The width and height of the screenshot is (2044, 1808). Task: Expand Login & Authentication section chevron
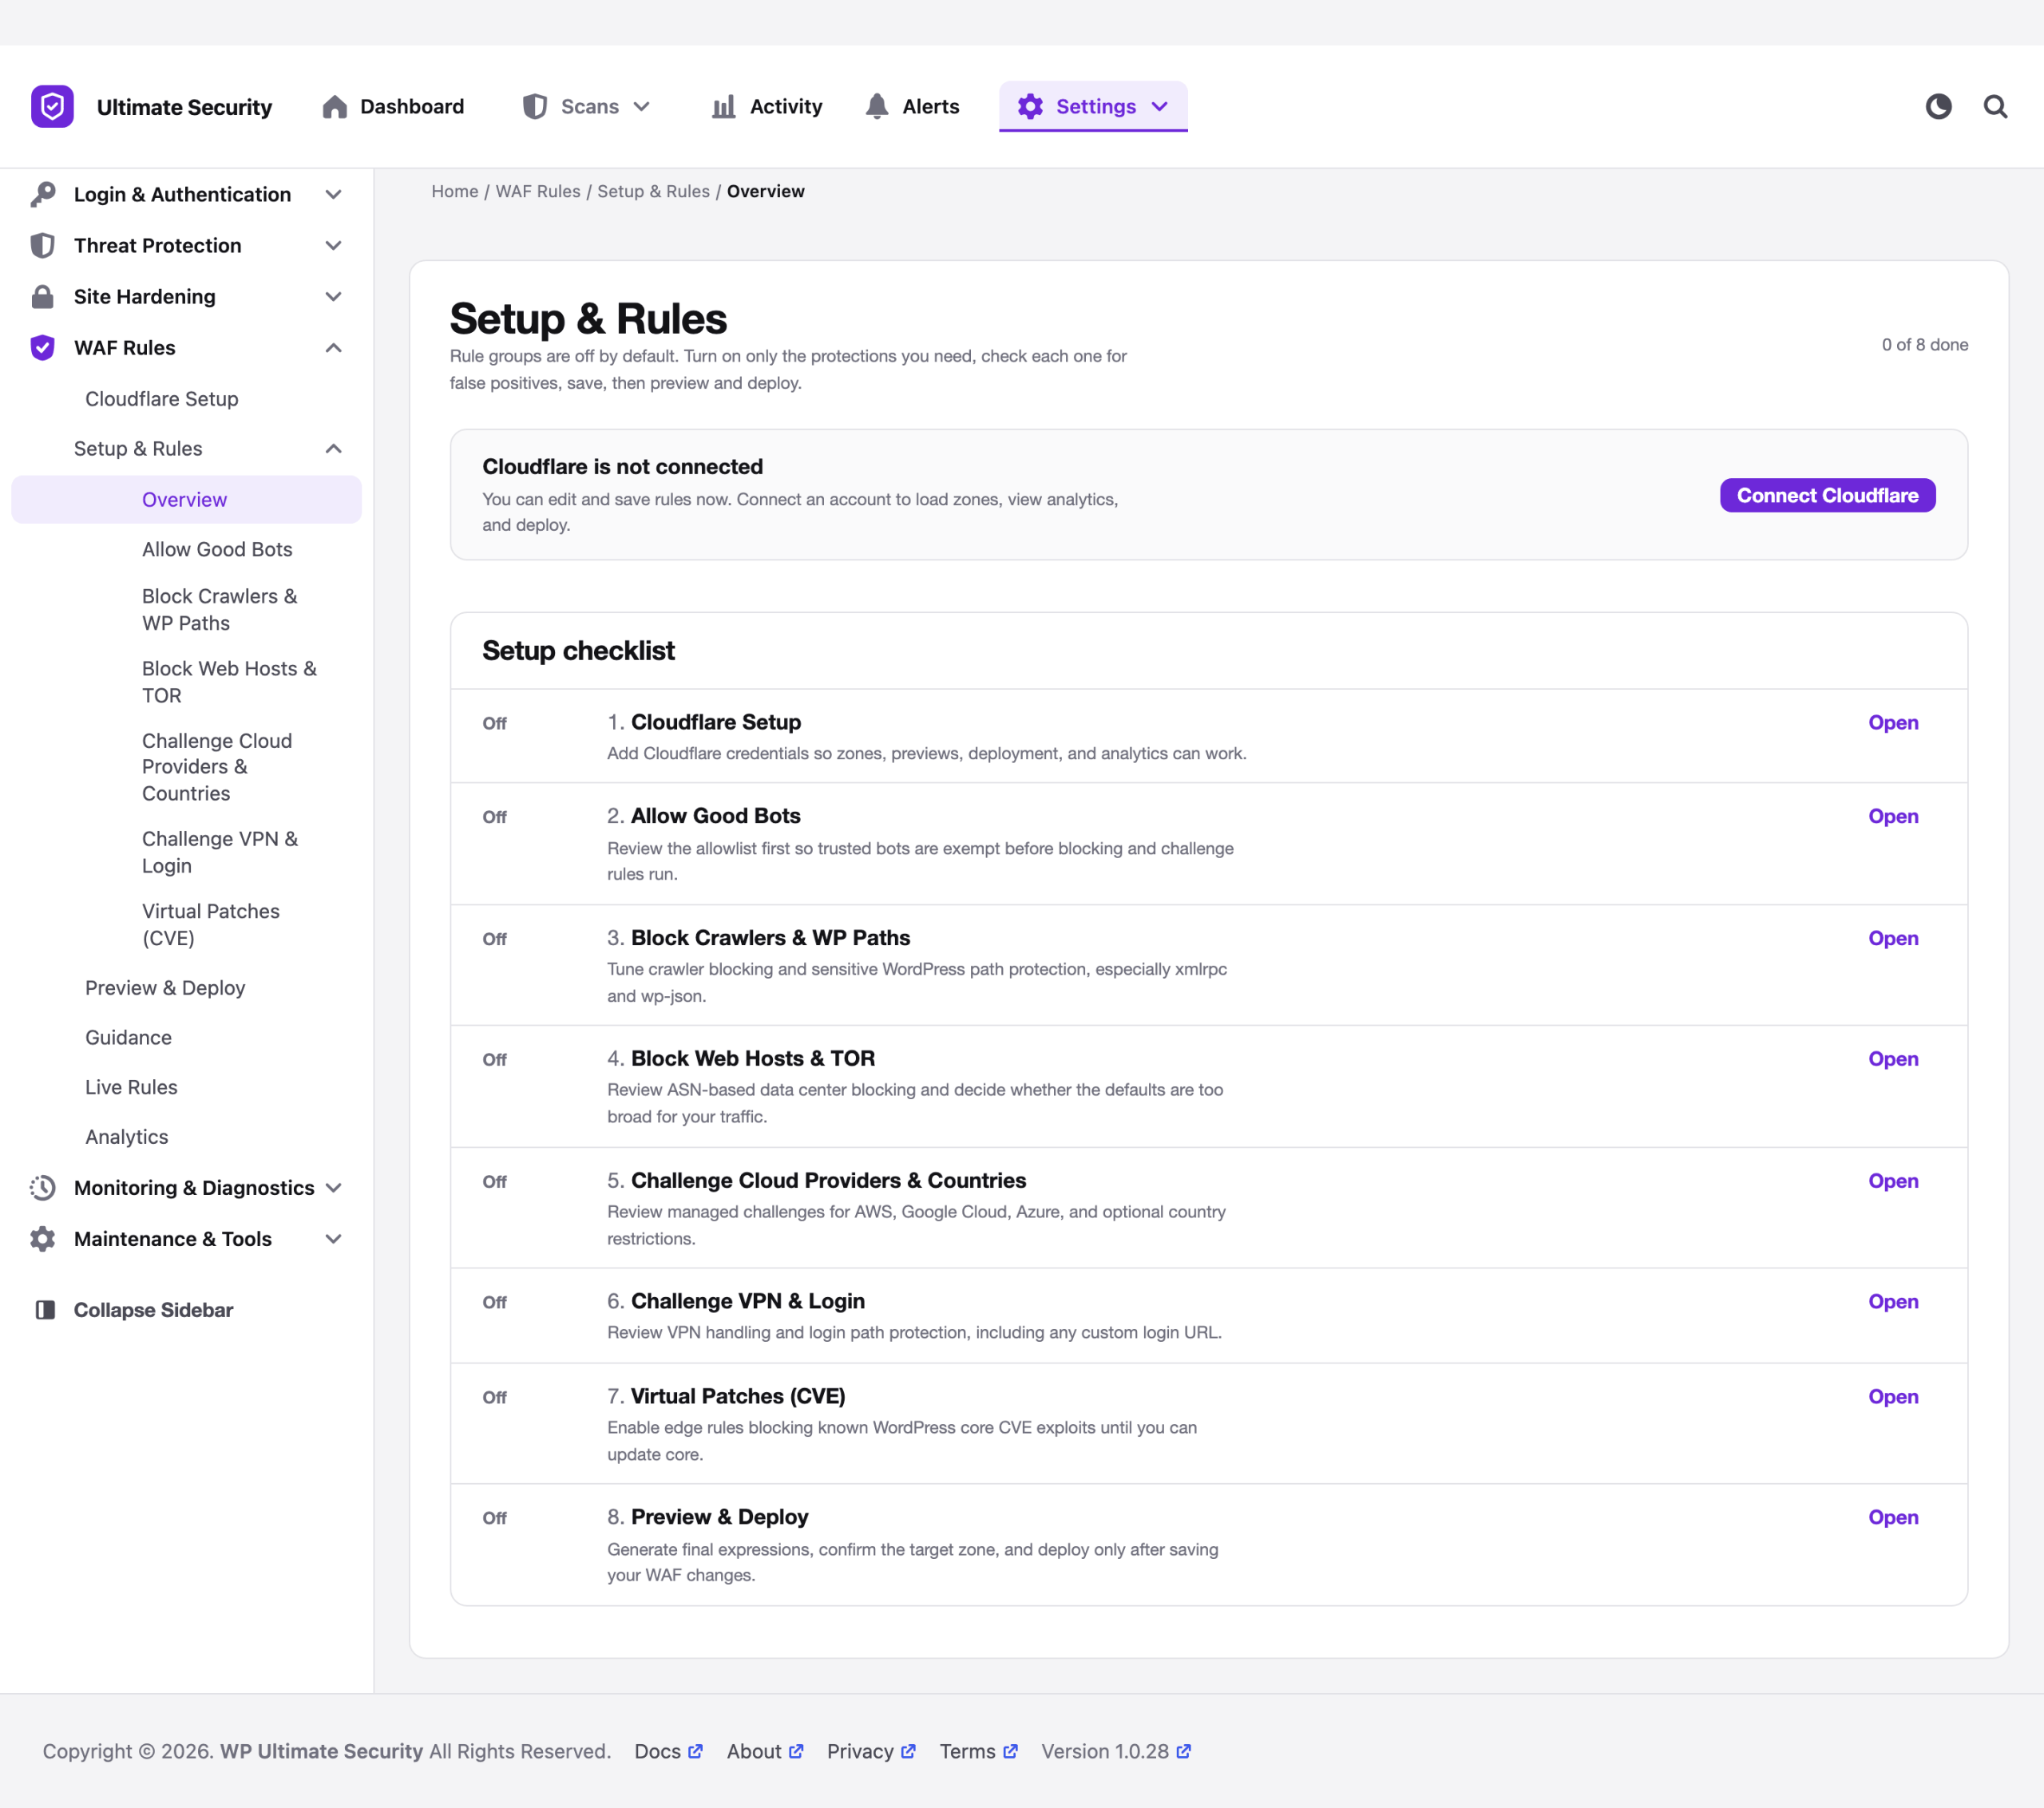334,194
